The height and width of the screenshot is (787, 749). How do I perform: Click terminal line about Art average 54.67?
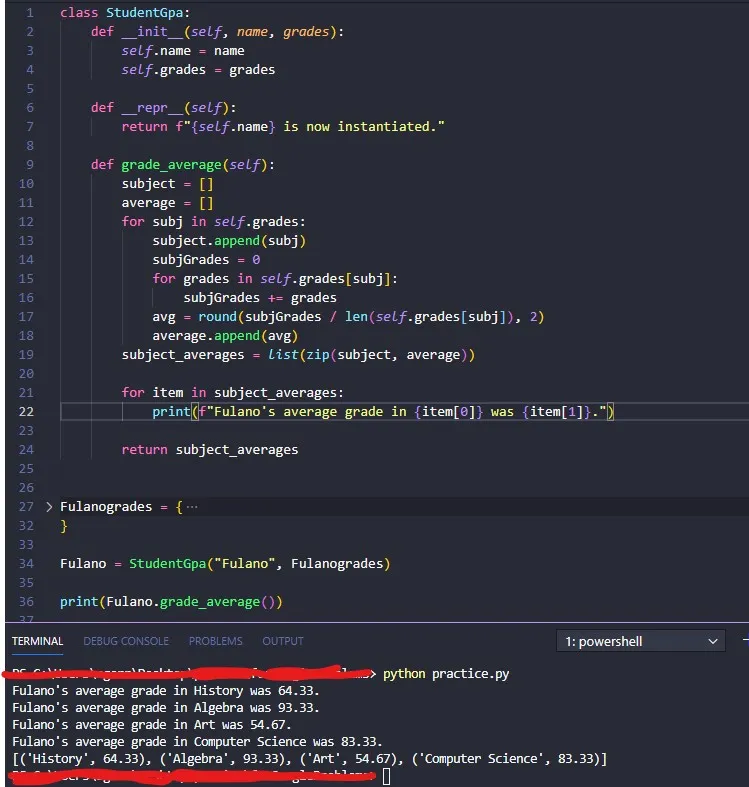click(x=152, y=725)
